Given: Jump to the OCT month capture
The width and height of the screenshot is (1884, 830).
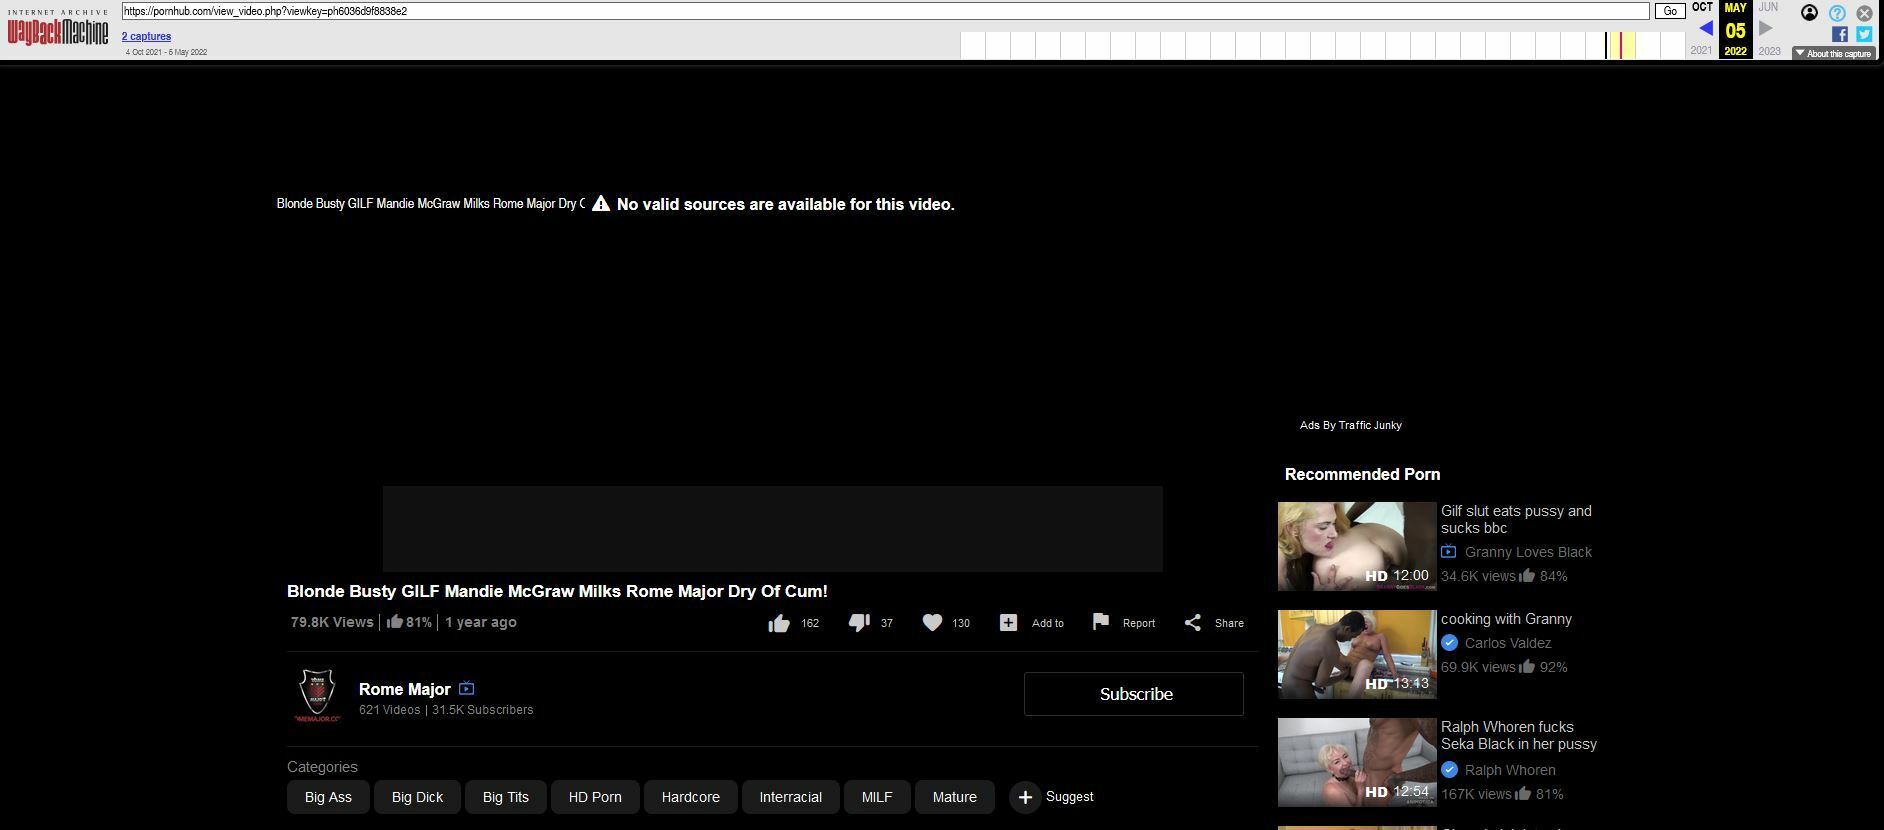Looking at the screenshot, I should click(x=1702, y=7).
